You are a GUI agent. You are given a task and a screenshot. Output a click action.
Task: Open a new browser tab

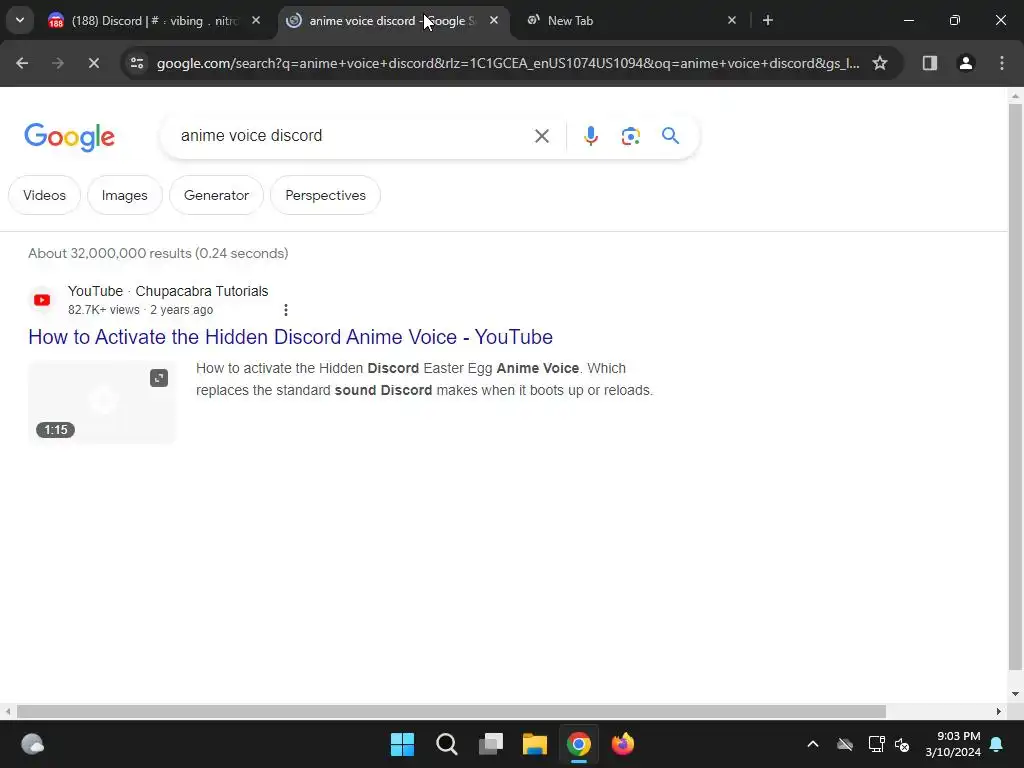(768, 21)
